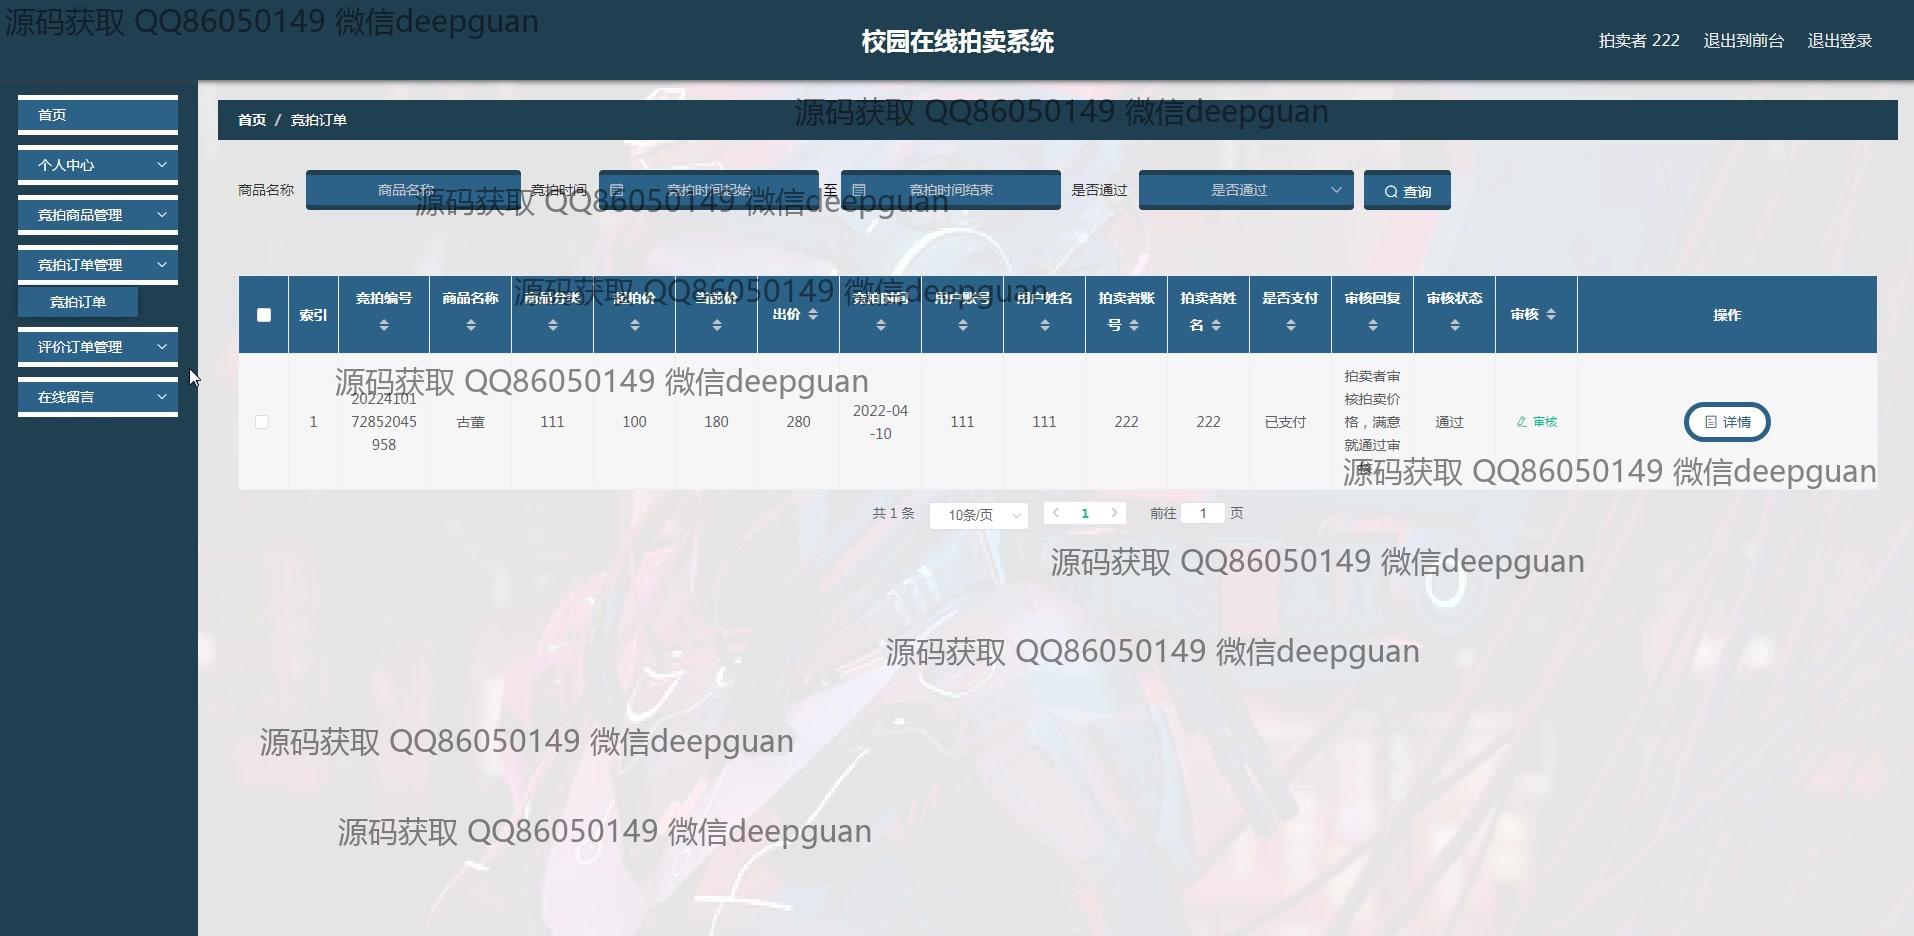Click the 商品名称 search input field

click(413, 190)
